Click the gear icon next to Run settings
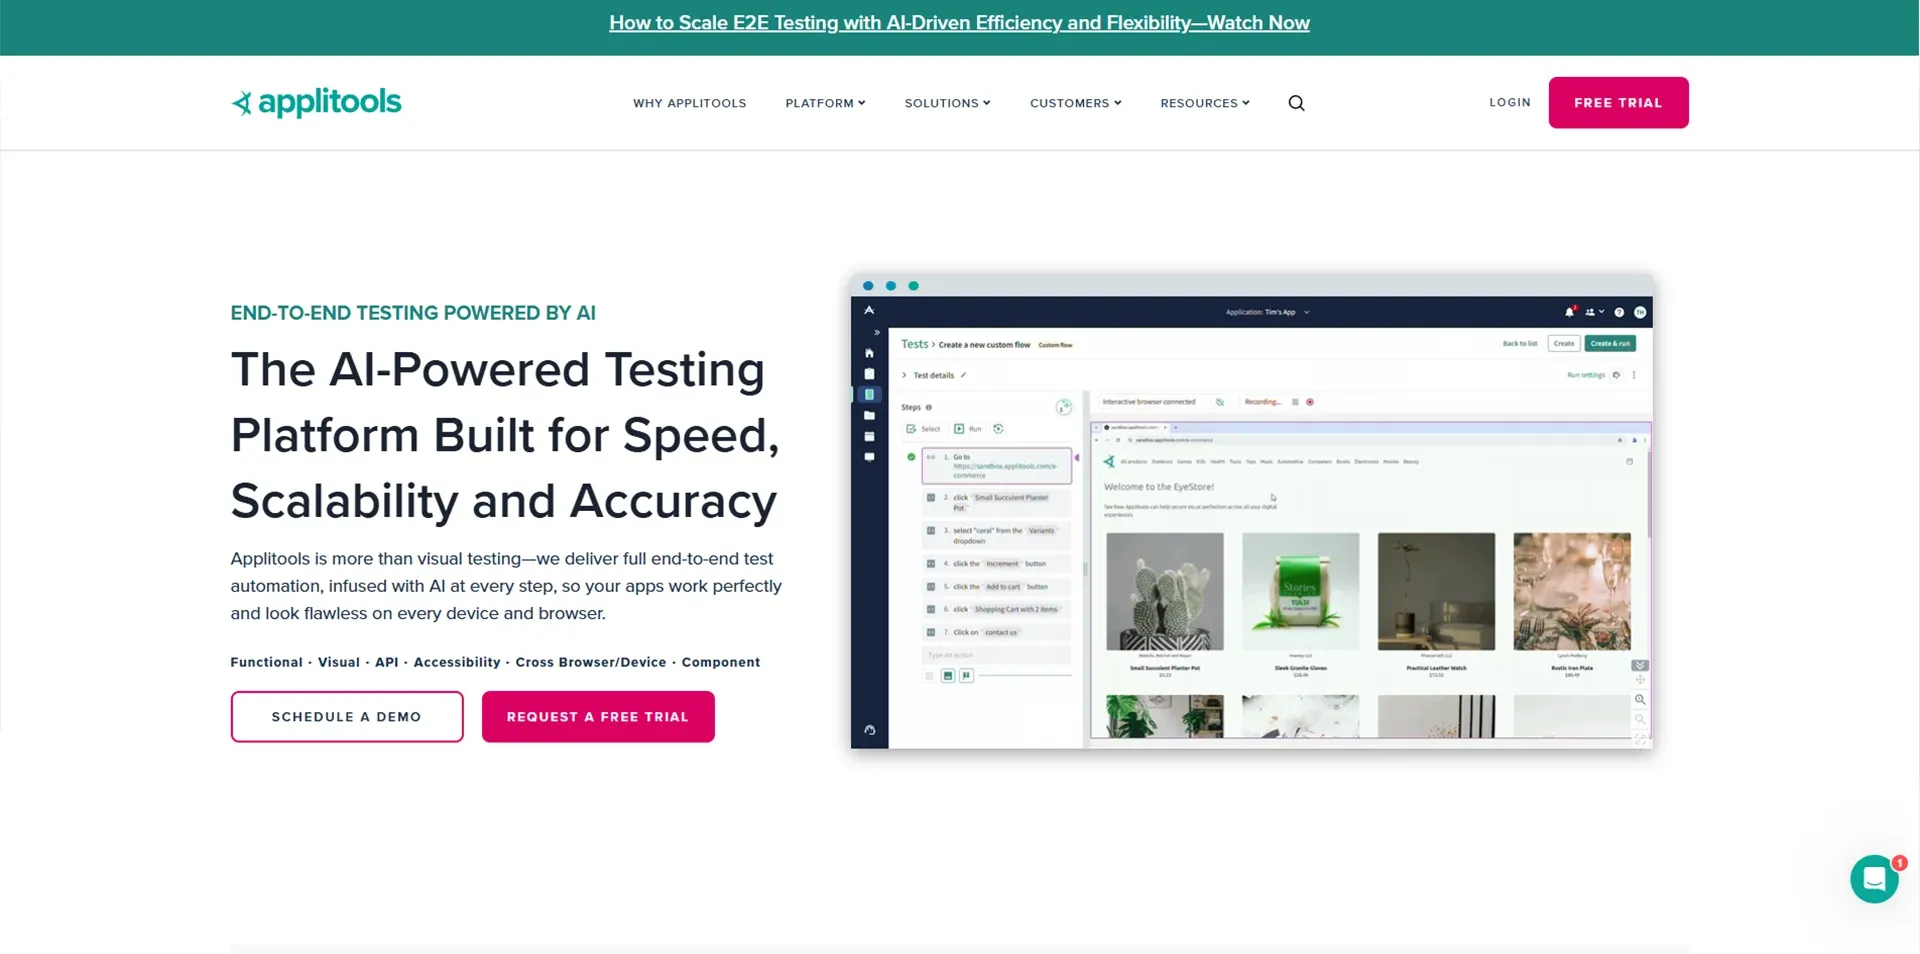 click(1616, 375)
